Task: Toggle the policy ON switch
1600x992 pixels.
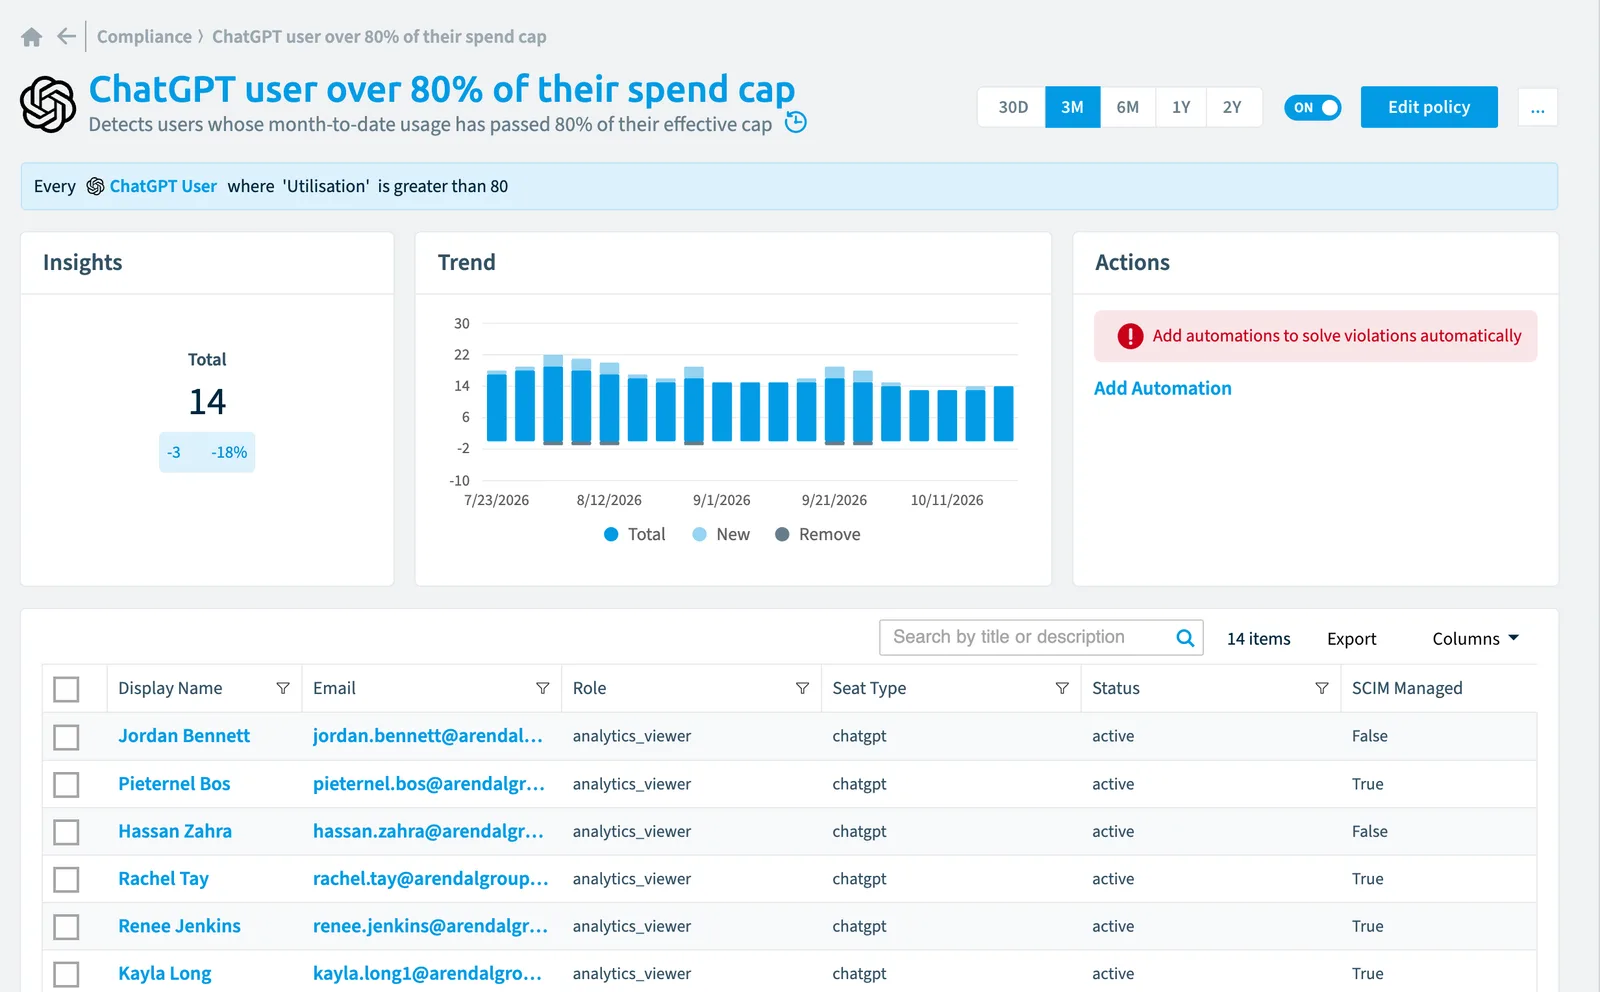Action: (x=1312, y=108)
